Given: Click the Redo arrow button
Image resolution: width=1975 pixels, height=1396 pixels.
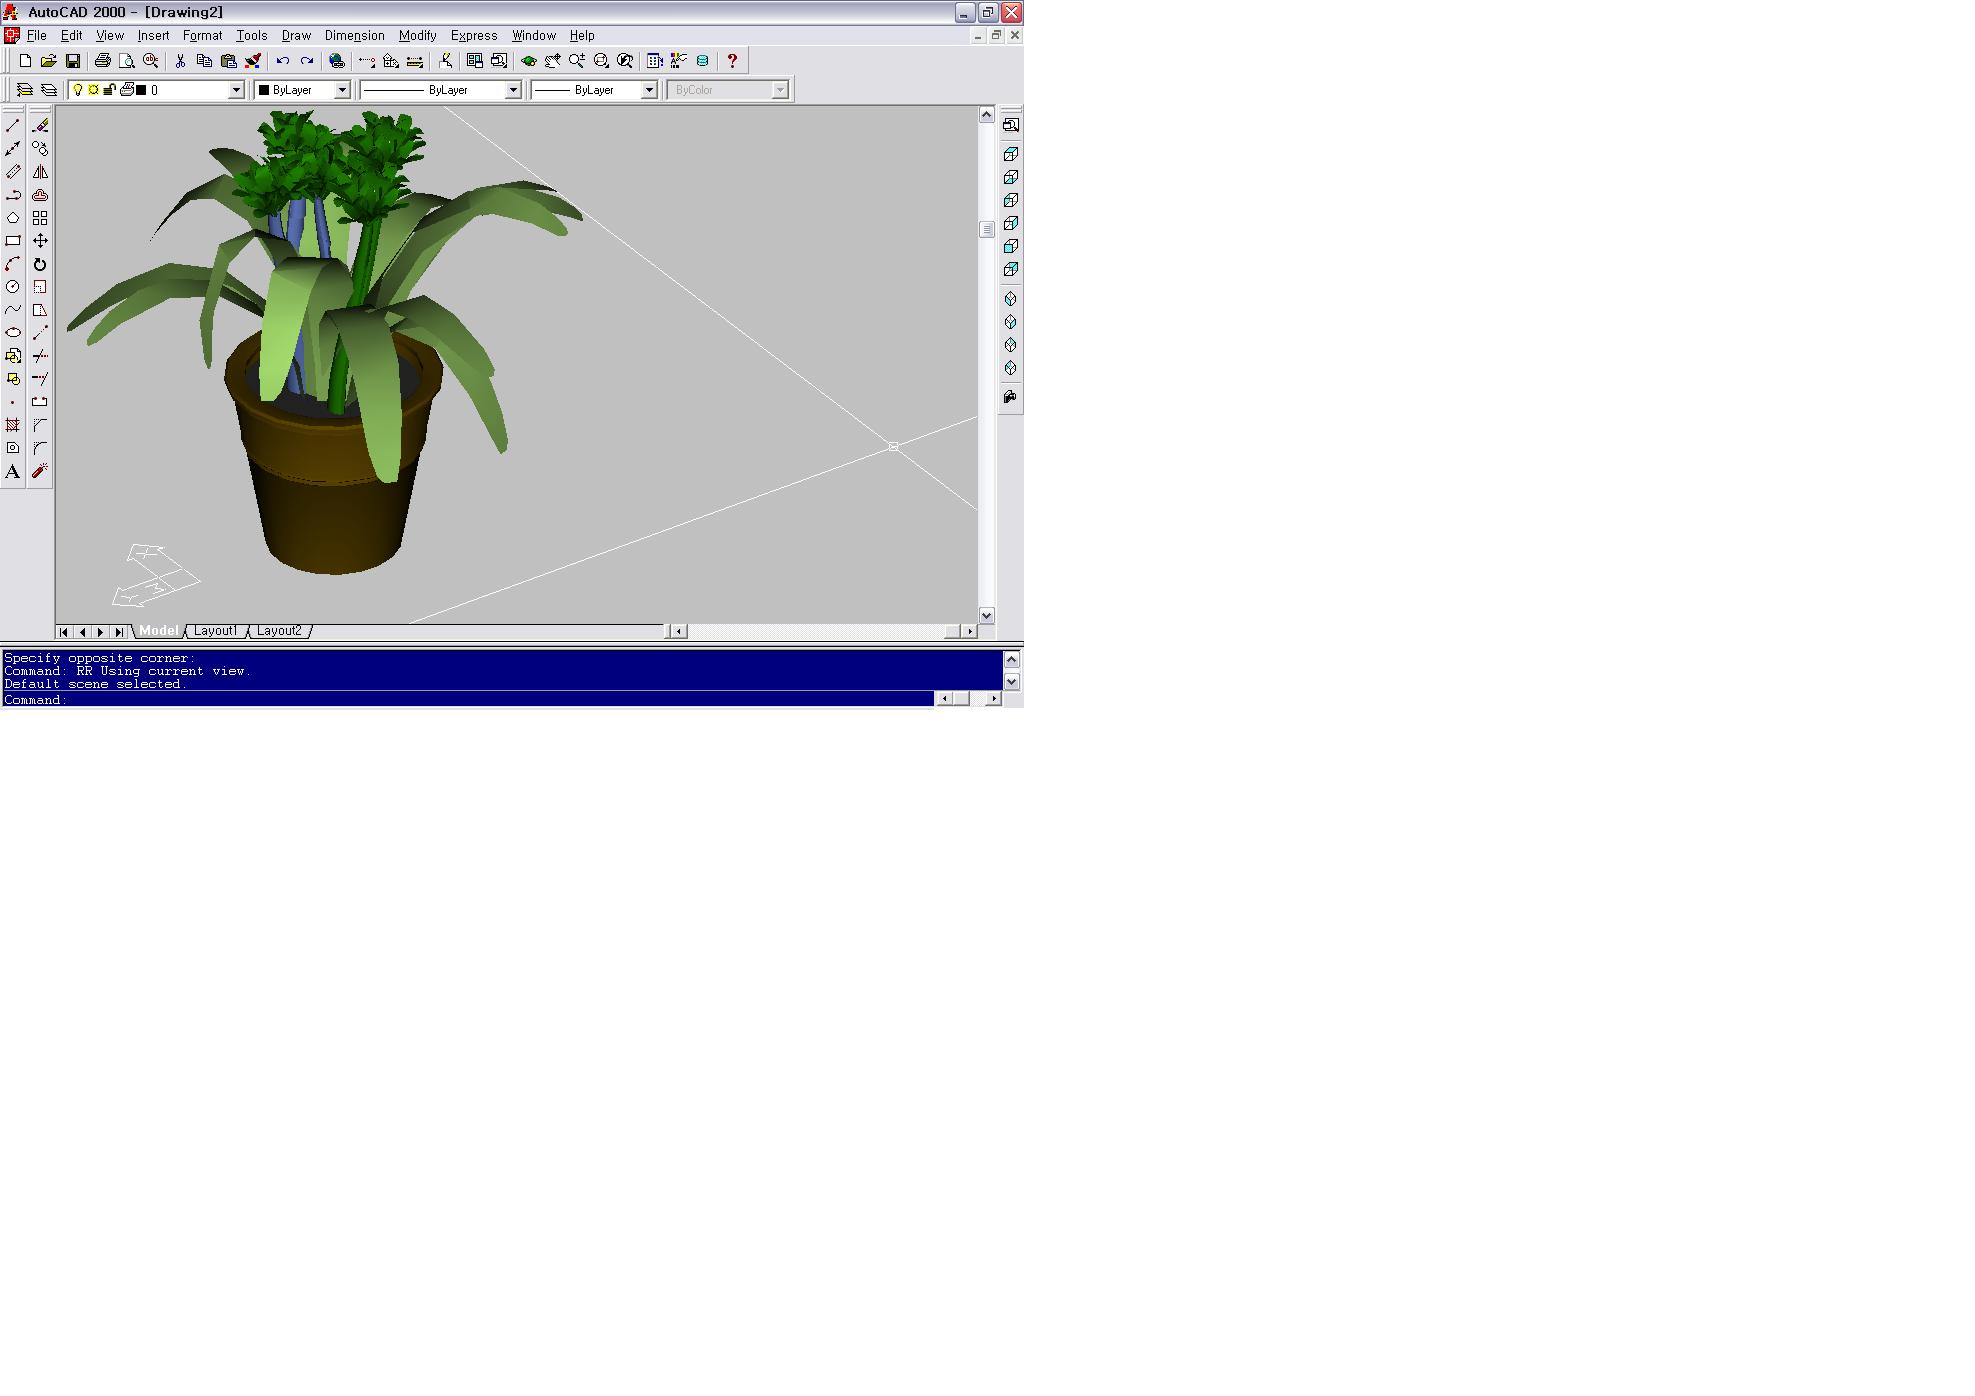Looking at the screenshot, I should coord(307,61).
